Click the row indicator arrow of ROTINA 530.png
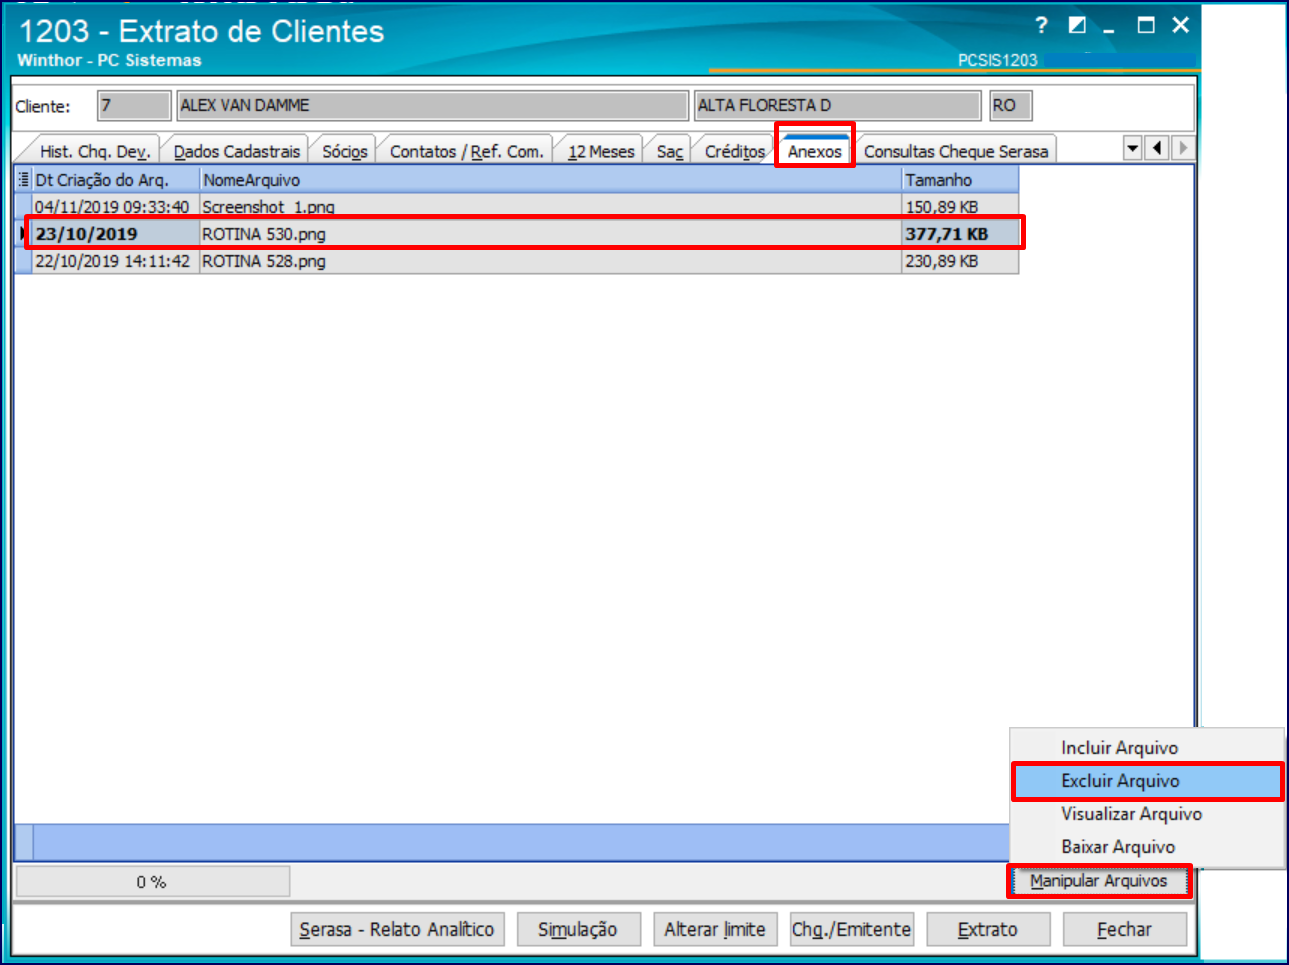The image size is (1289, 965). (24, 234)
